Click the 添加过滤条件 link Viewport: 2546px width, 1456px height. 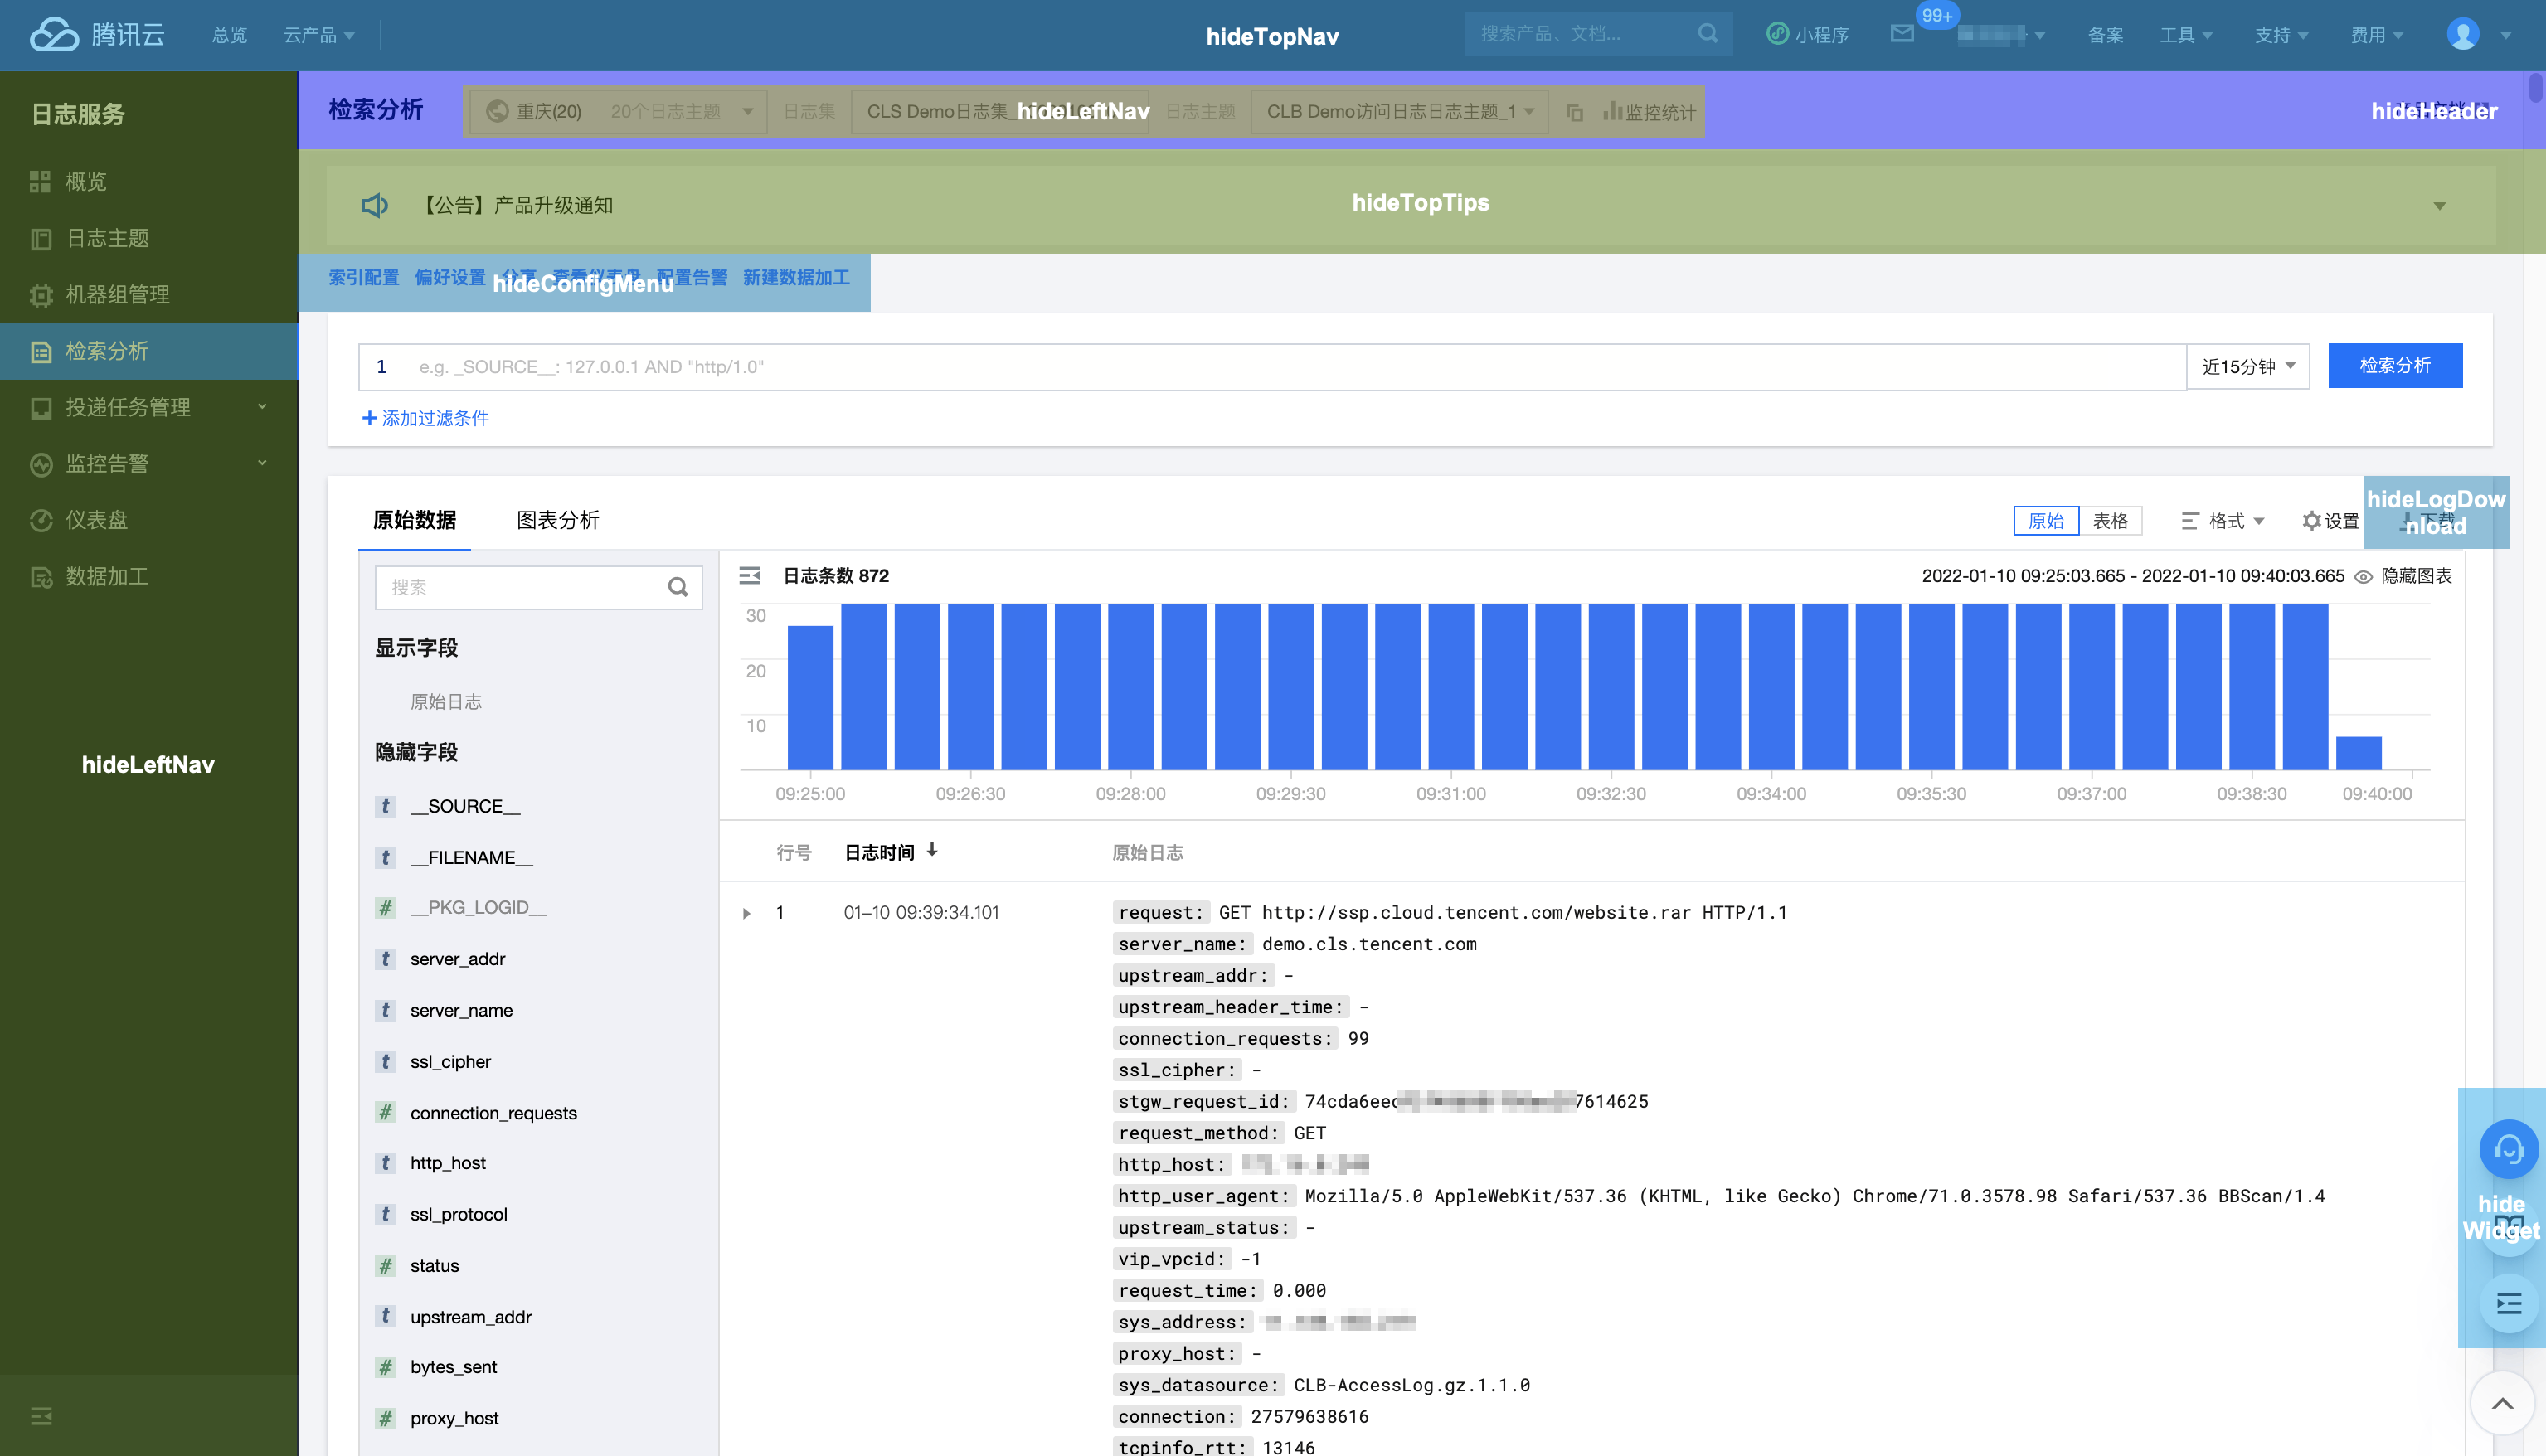click(x=425, y=418)
